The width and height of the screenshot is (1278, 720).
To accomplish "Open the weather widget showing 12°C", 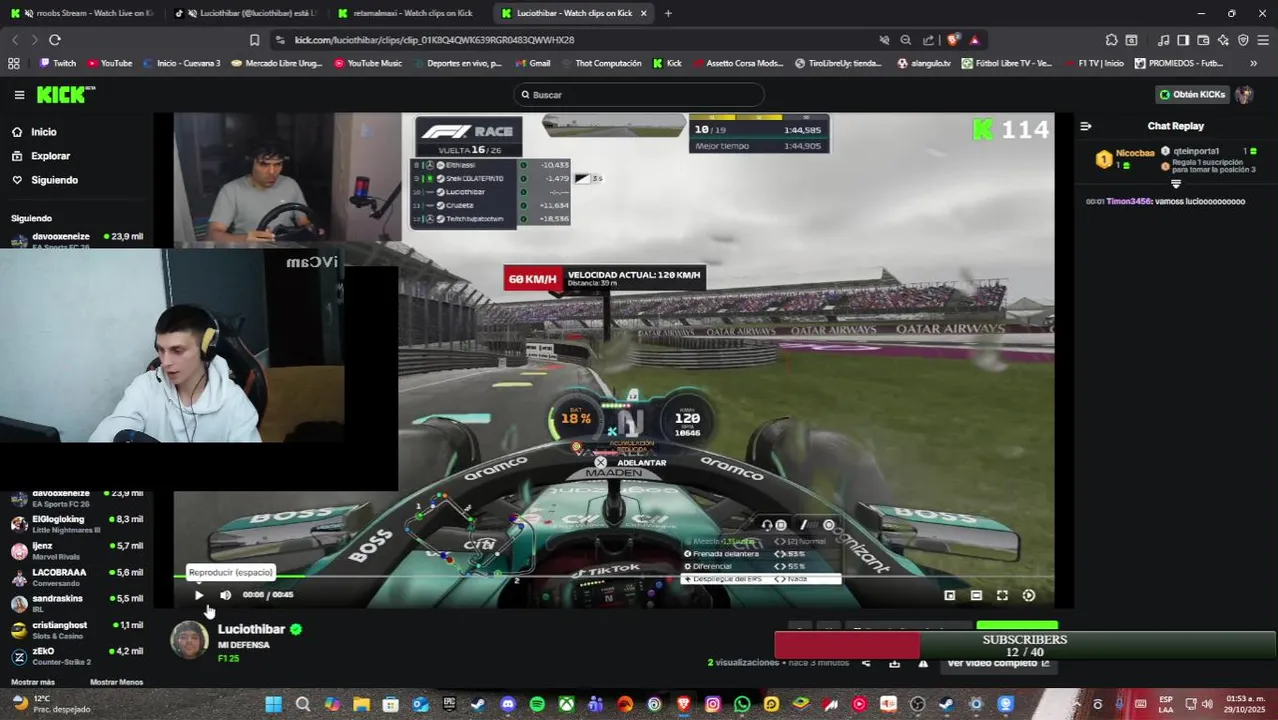I will point(50,704).
